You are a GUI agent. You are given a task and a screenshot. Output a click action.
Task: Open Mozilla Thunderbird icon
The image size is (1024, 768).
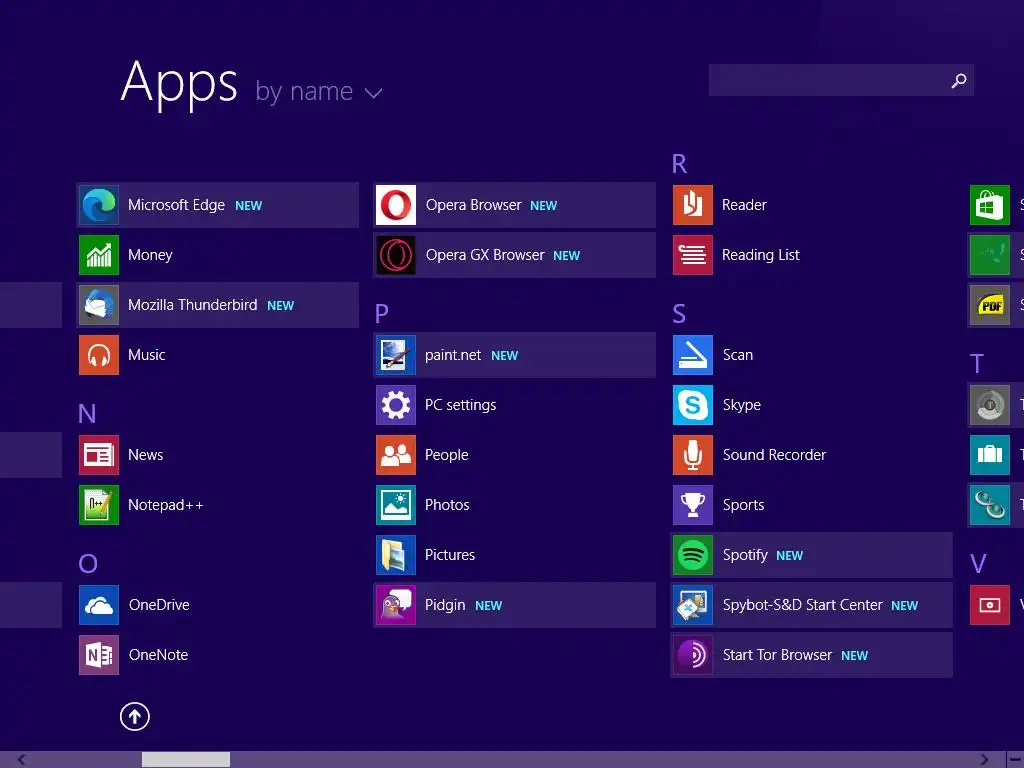[x=99, y=305]
